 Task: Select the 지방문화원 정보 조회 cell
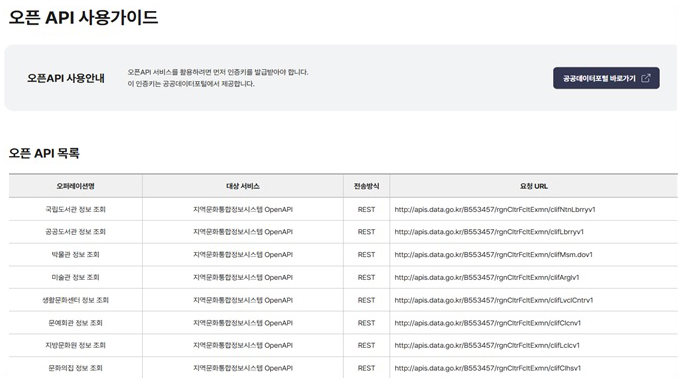pos(75,345)
